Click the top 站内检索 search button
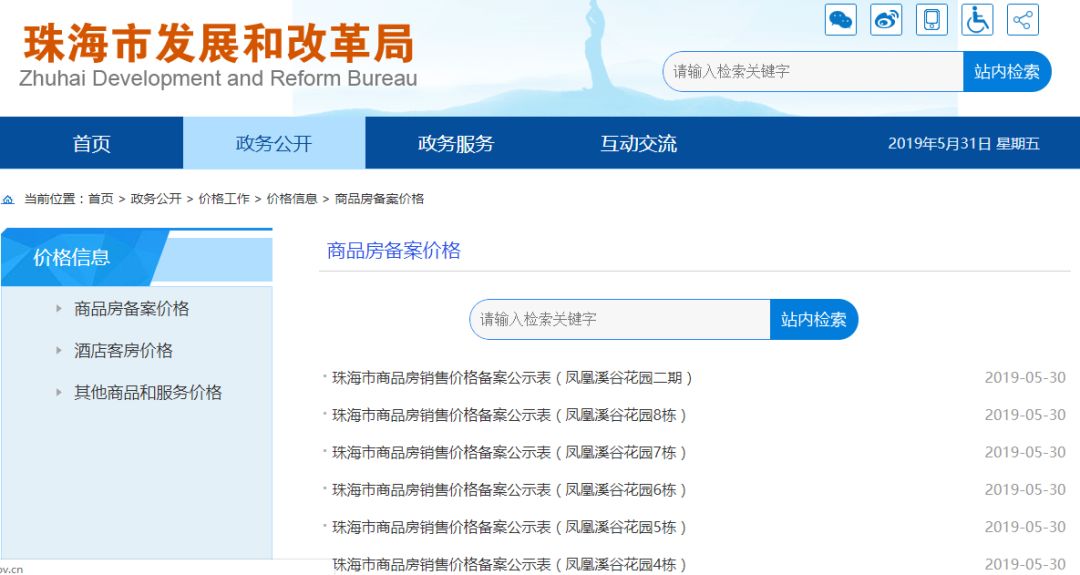 1007,72
